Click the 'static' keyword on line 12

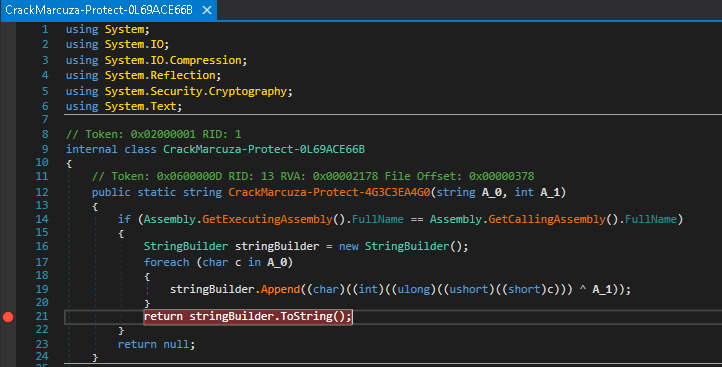coord(157,192)
